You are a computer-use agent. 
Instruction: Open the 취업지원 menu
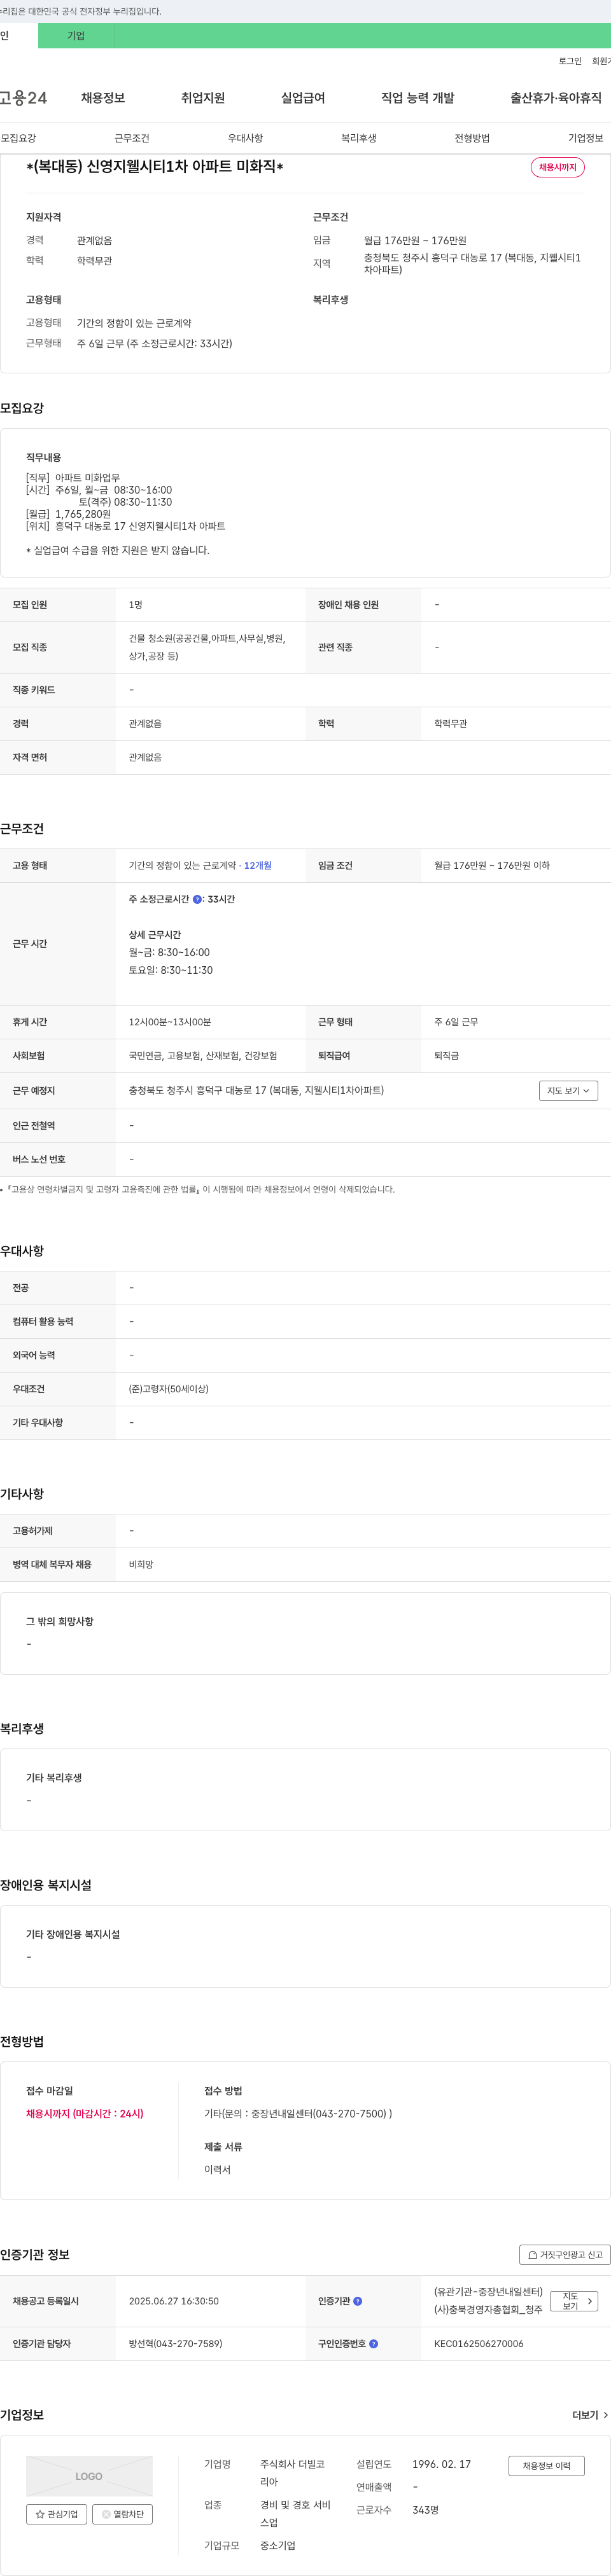(x=203, y=98)
